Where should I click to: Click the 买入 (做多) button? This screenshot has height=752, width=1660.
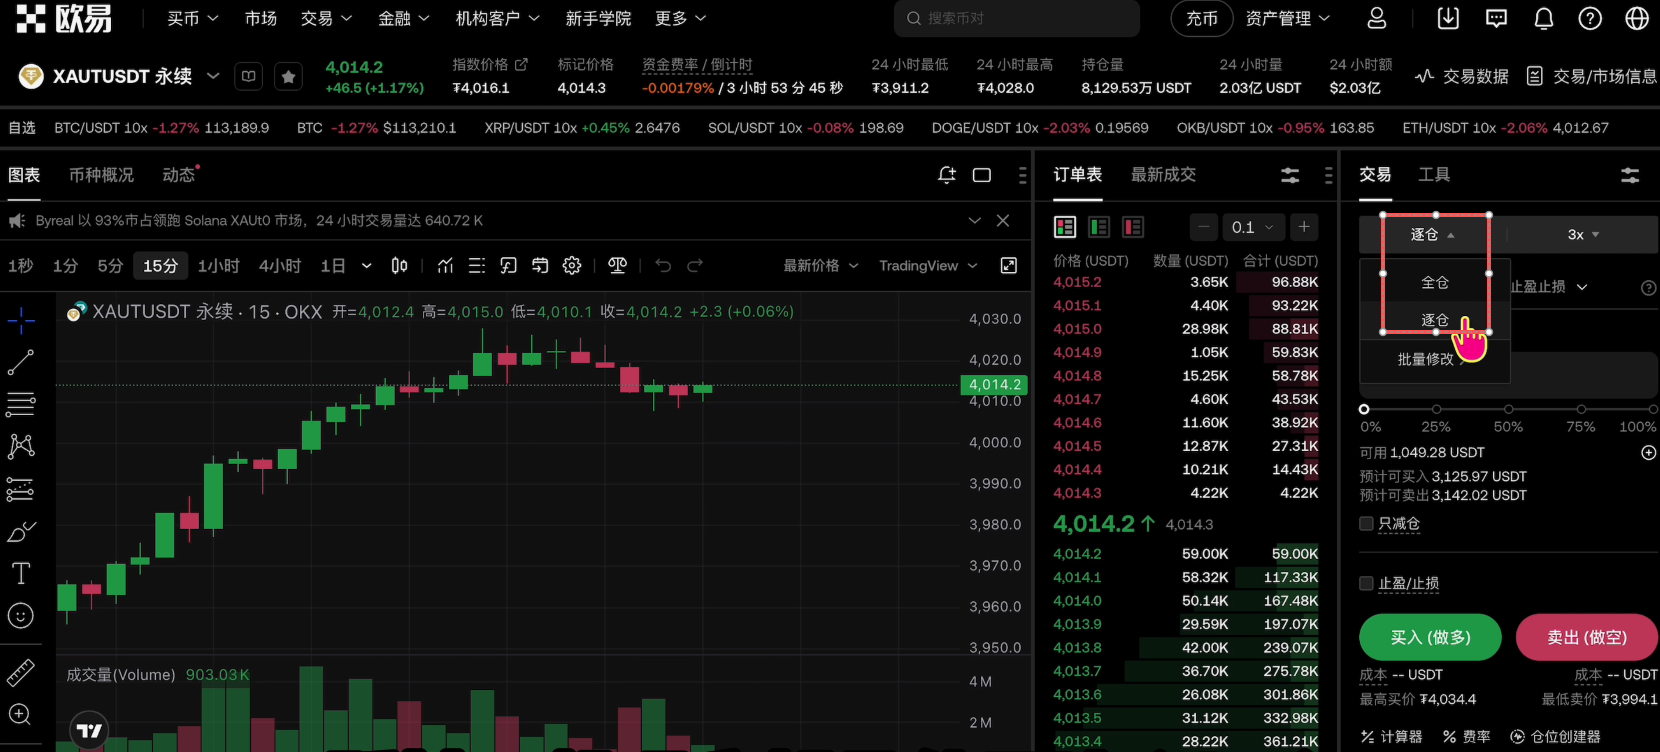point(1430,638)
